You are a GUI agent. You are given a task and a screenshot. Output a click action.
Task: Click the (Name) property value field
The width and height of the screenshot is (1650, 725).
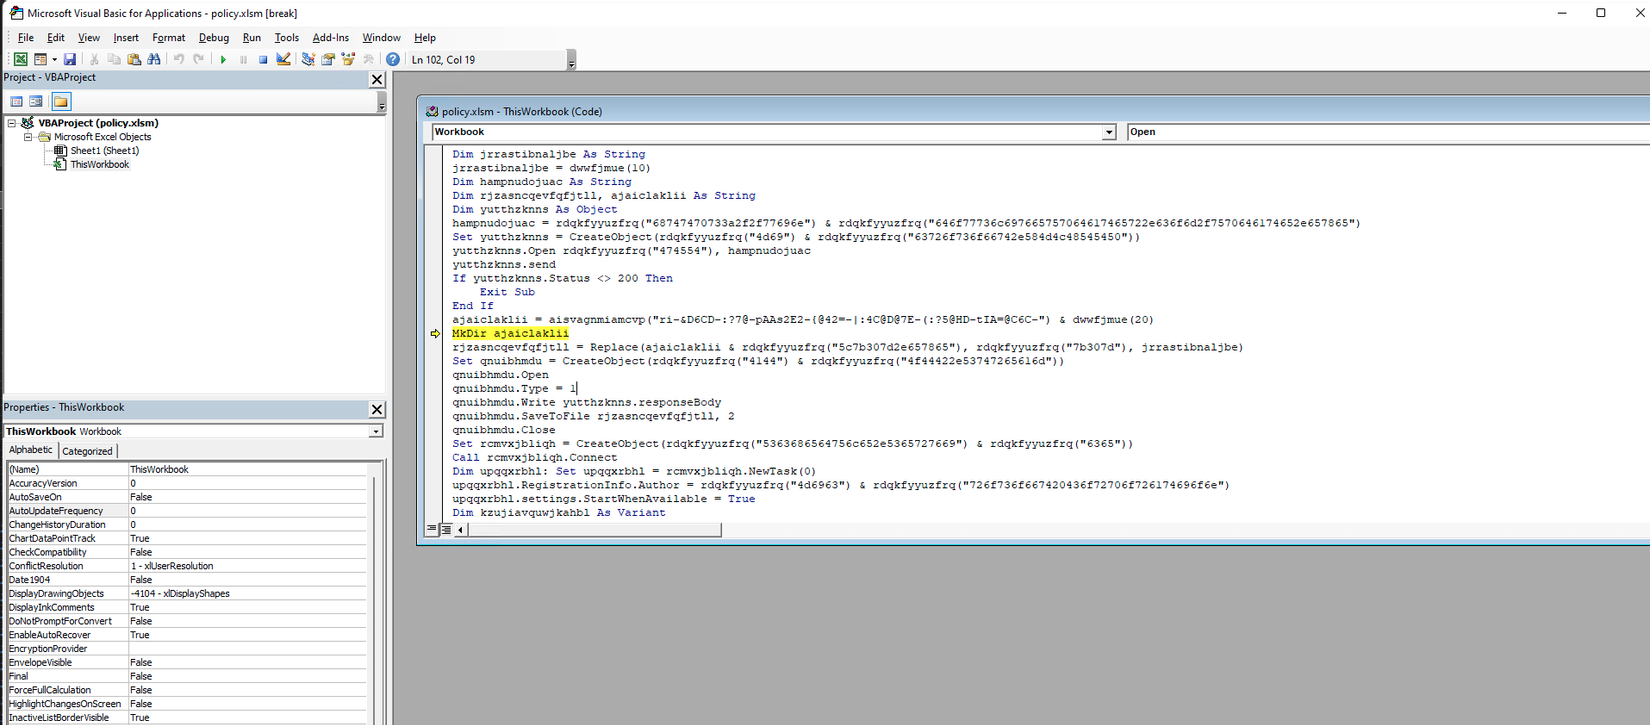[248, 469]
